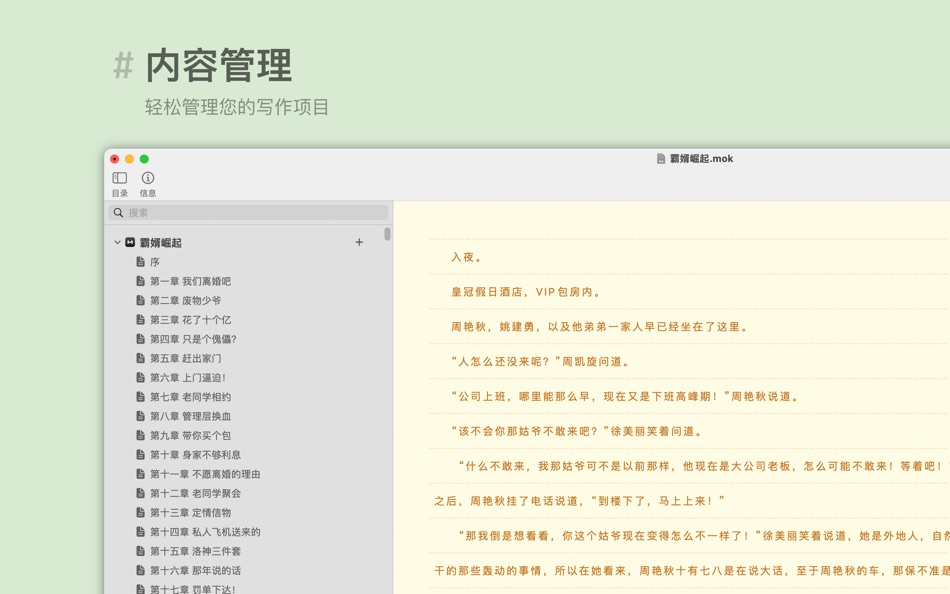
Task: Click document icon beside 第七章 老同学相约
Action: (141, 397)
